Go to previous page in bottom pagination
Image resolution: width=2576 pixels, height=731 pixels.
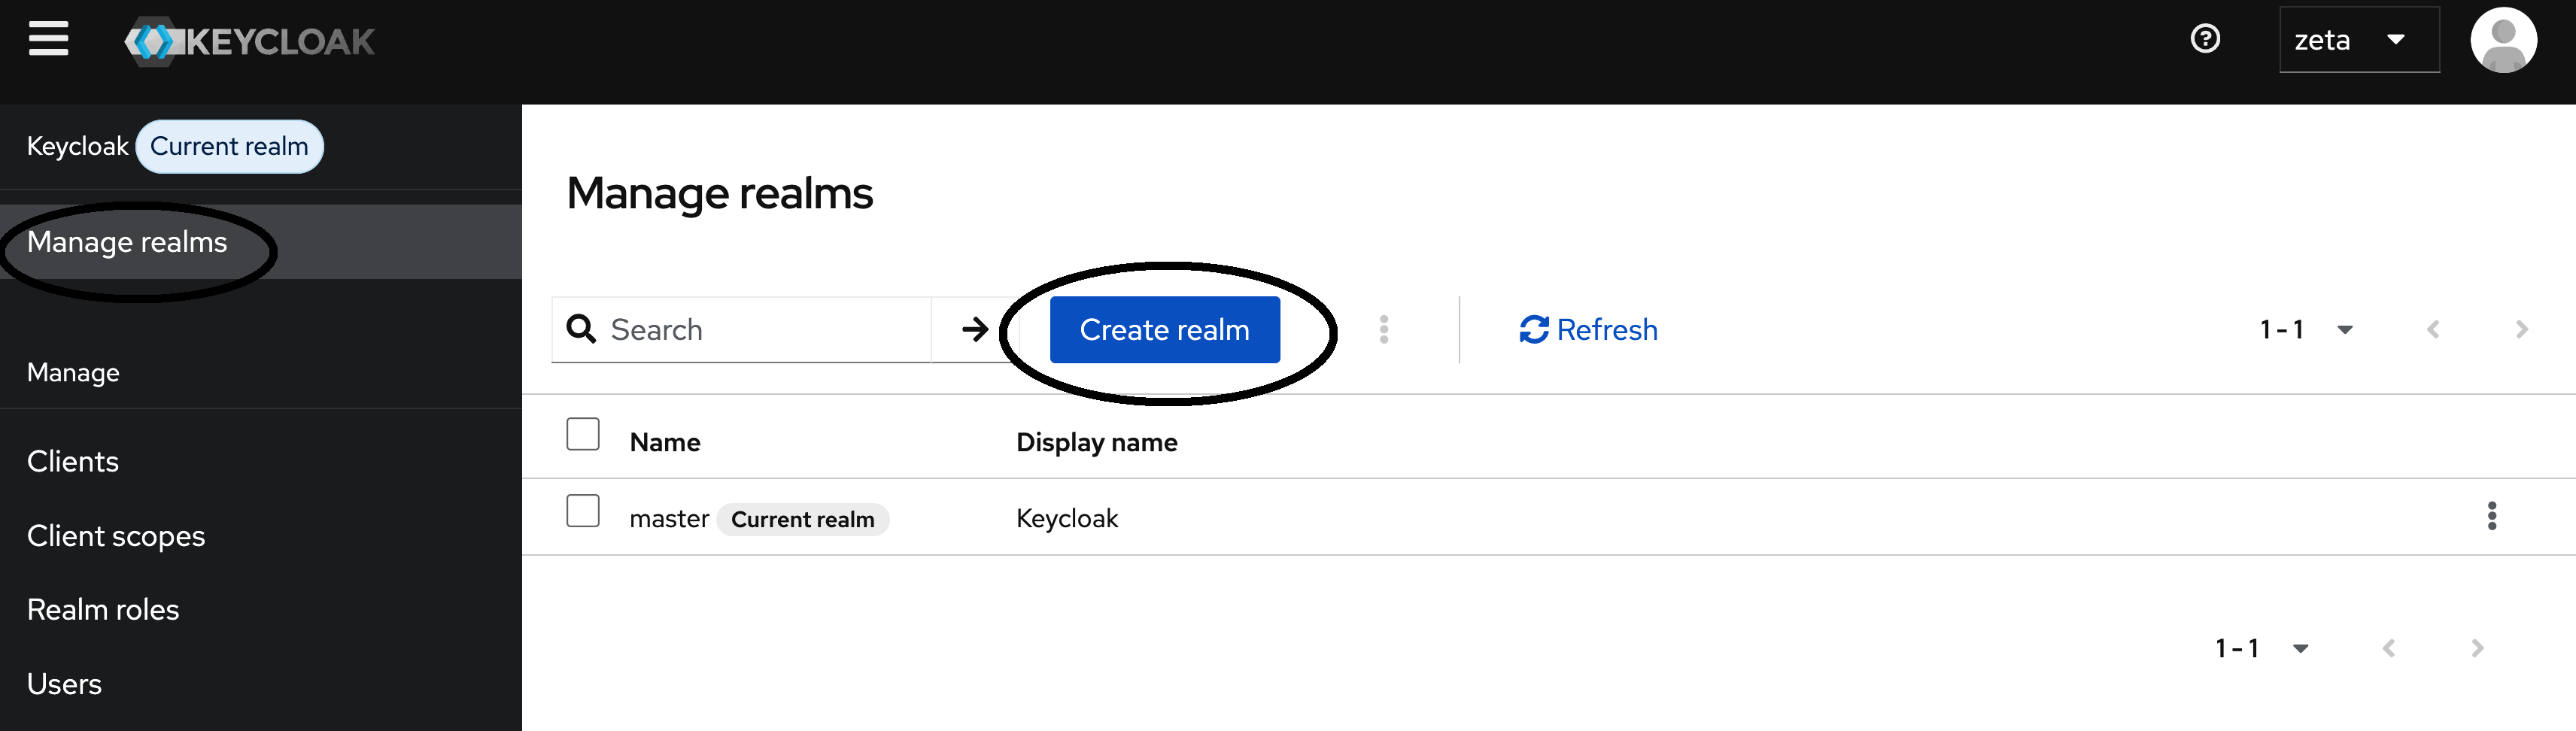pyautogui.click(x=2388, y=648)
